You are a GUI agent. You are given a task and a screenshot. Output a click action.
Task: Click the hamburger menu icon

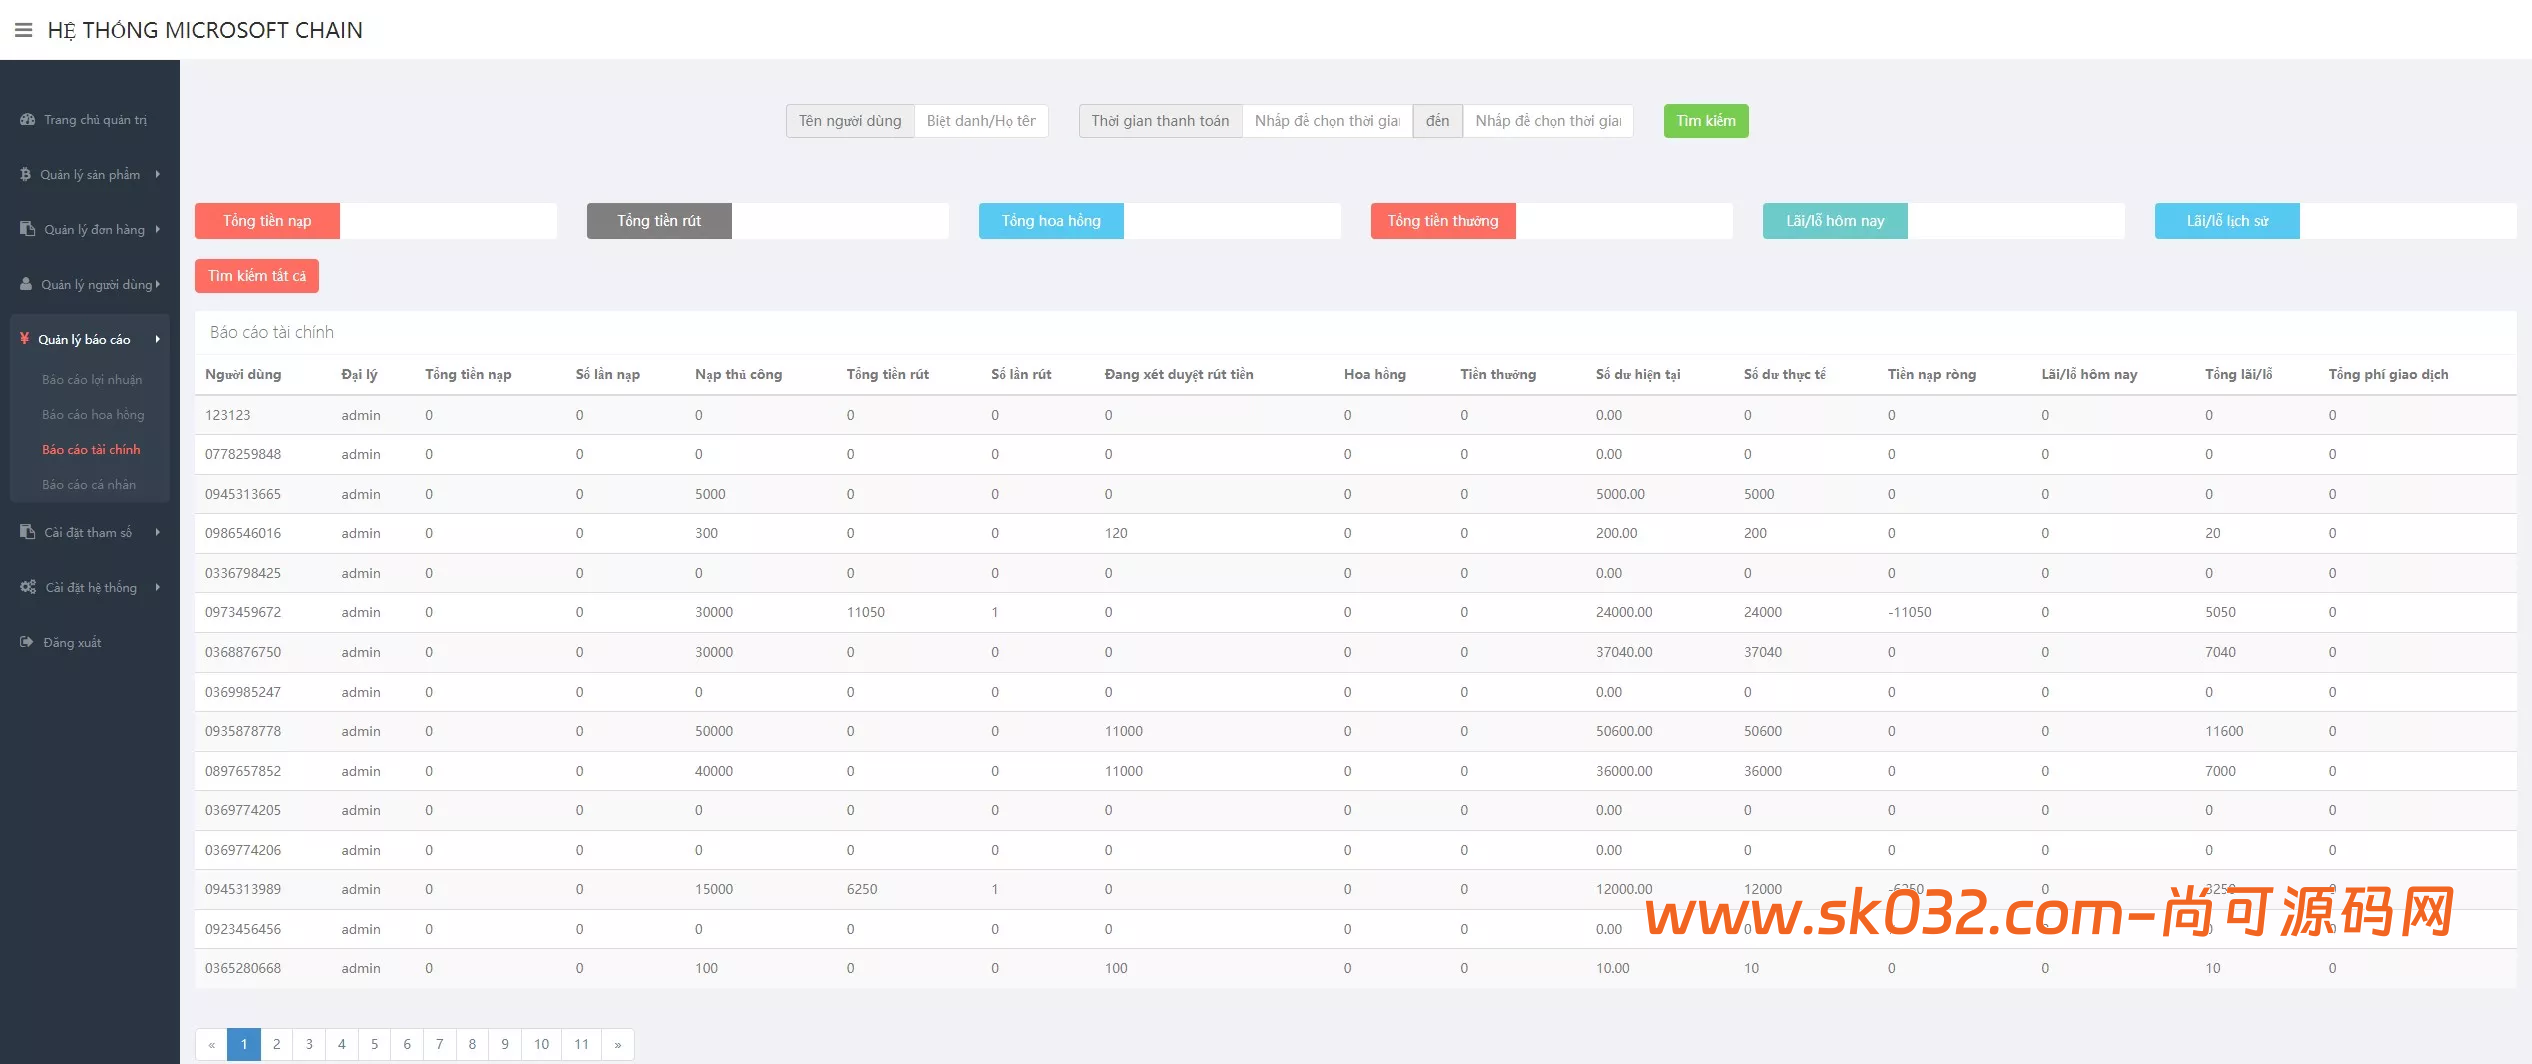point(23,30)
